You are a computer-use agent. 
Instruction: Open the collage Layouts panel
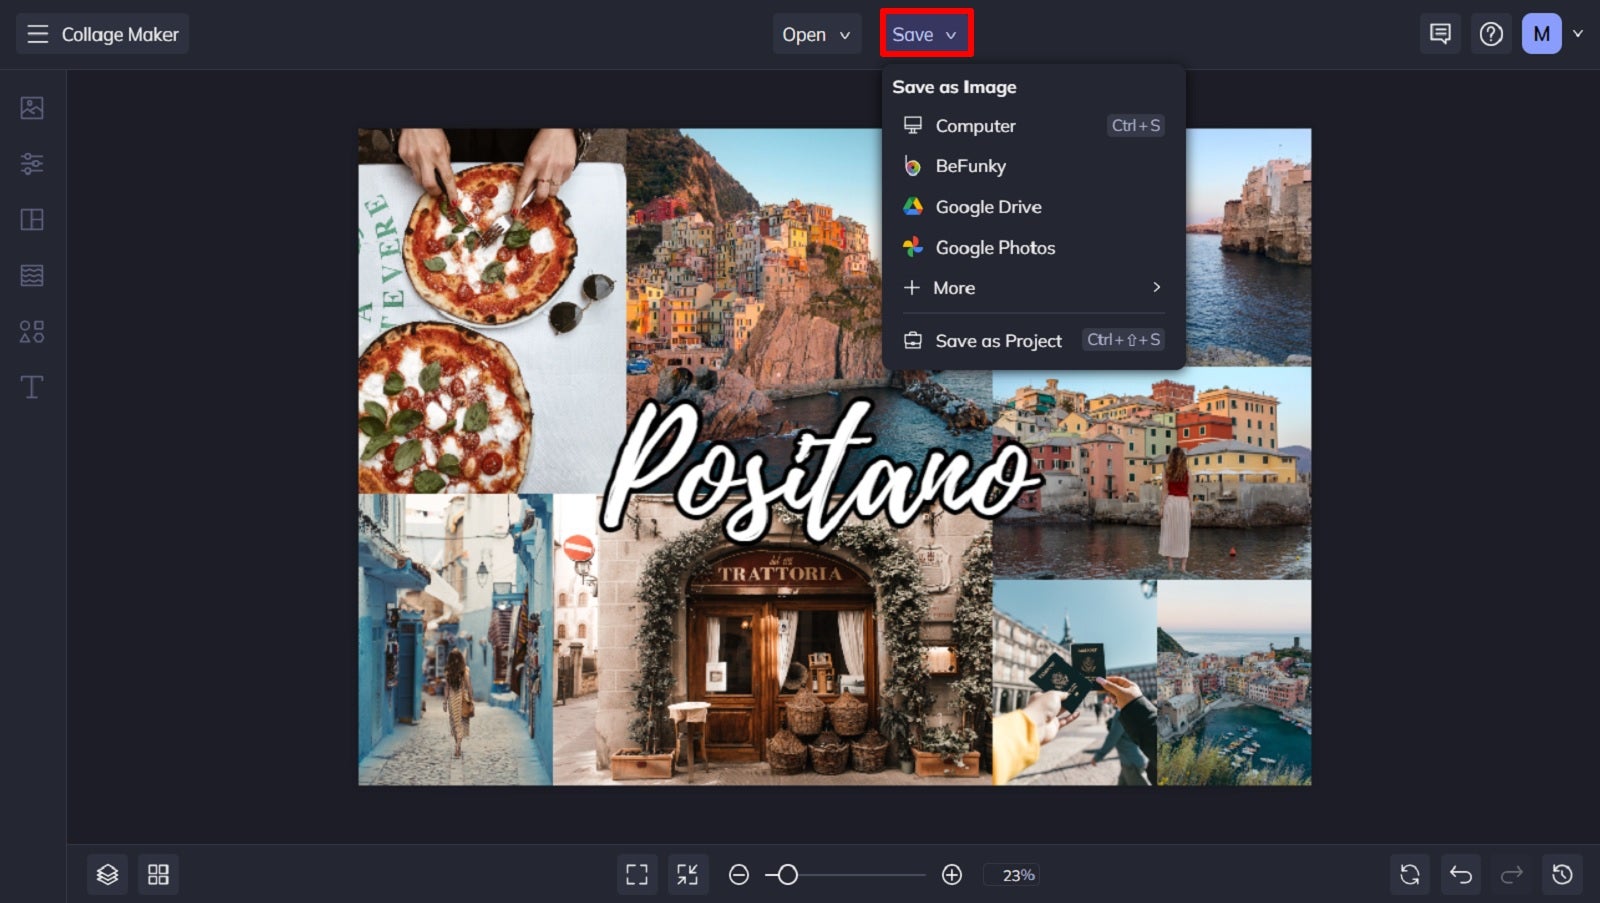coord(31,219)
